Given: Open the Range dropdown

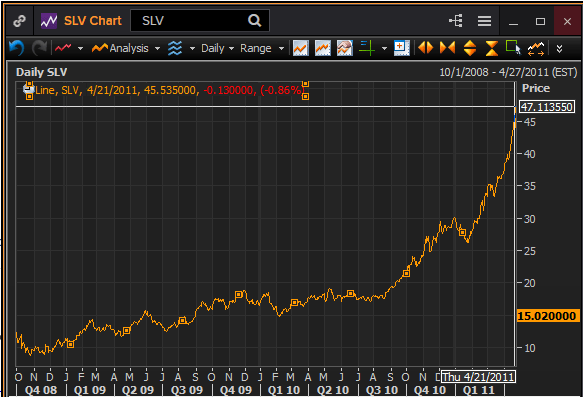Looking at the screenshot, I should click(x=262, y=48).
